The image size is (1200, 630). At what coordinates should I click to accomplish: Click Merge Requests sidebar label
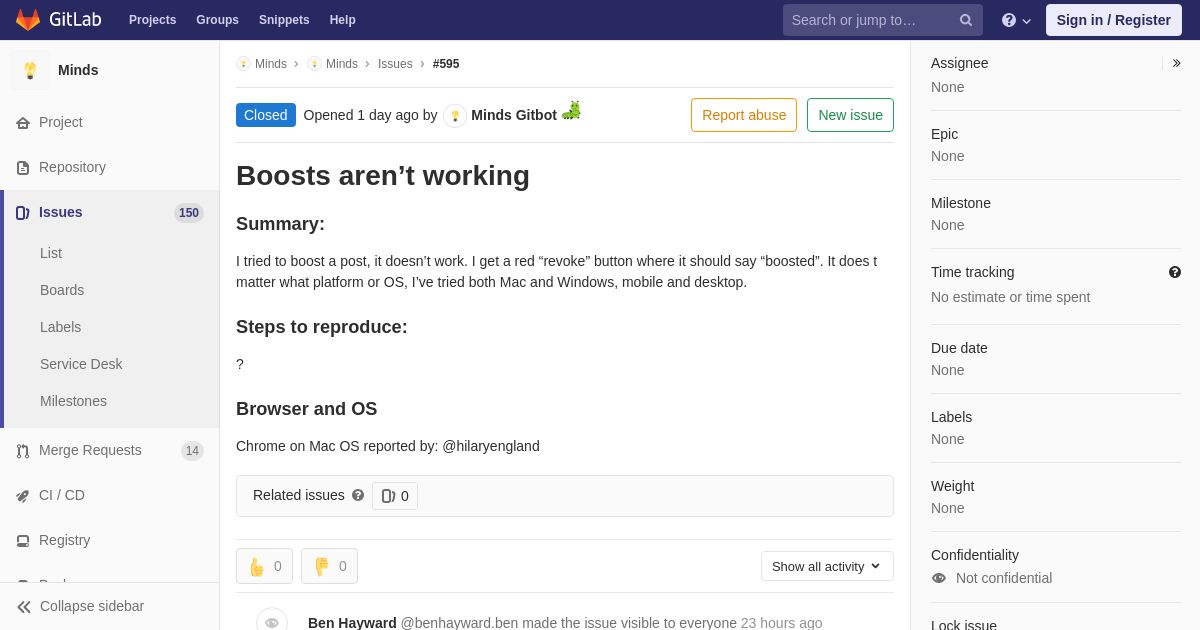pyautogui.click(x=90, y=450)
